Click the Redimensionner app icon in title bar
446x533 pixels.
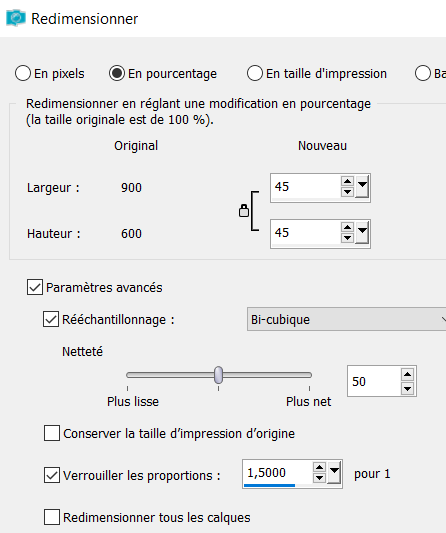(16, 18)
